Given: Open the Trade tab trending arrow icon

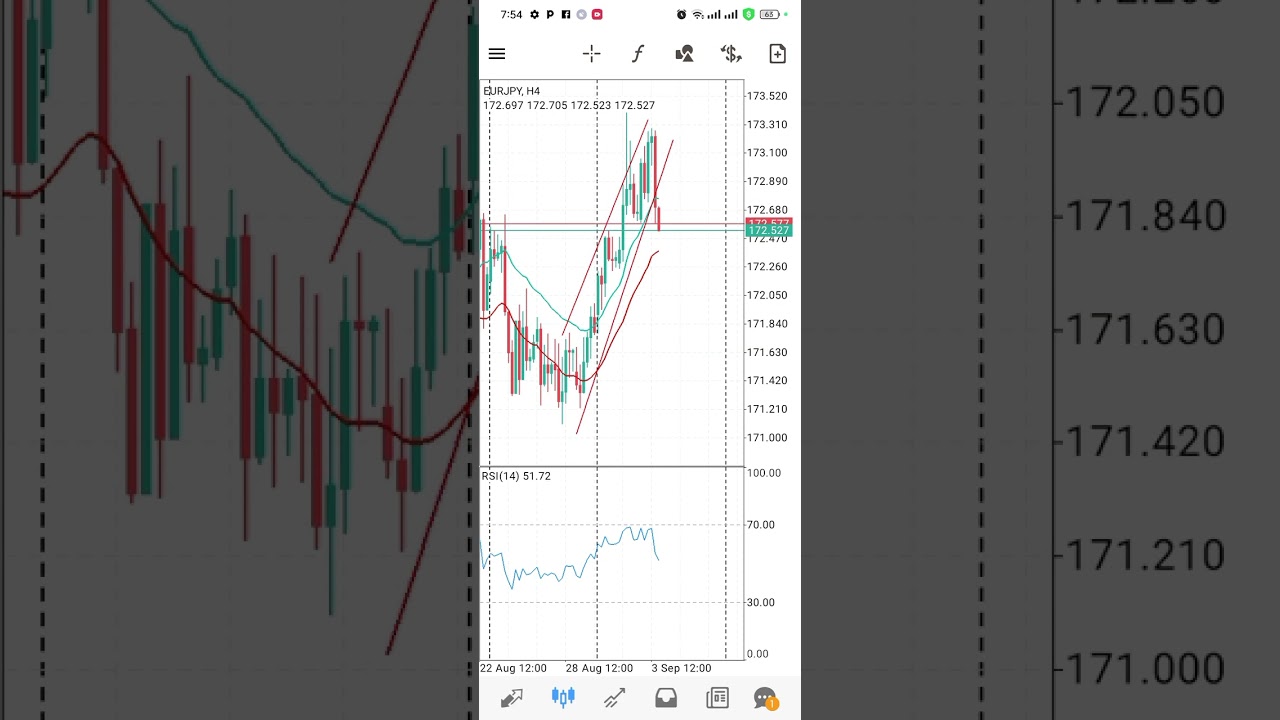Looking at the screenshot, I should [614, 698].
